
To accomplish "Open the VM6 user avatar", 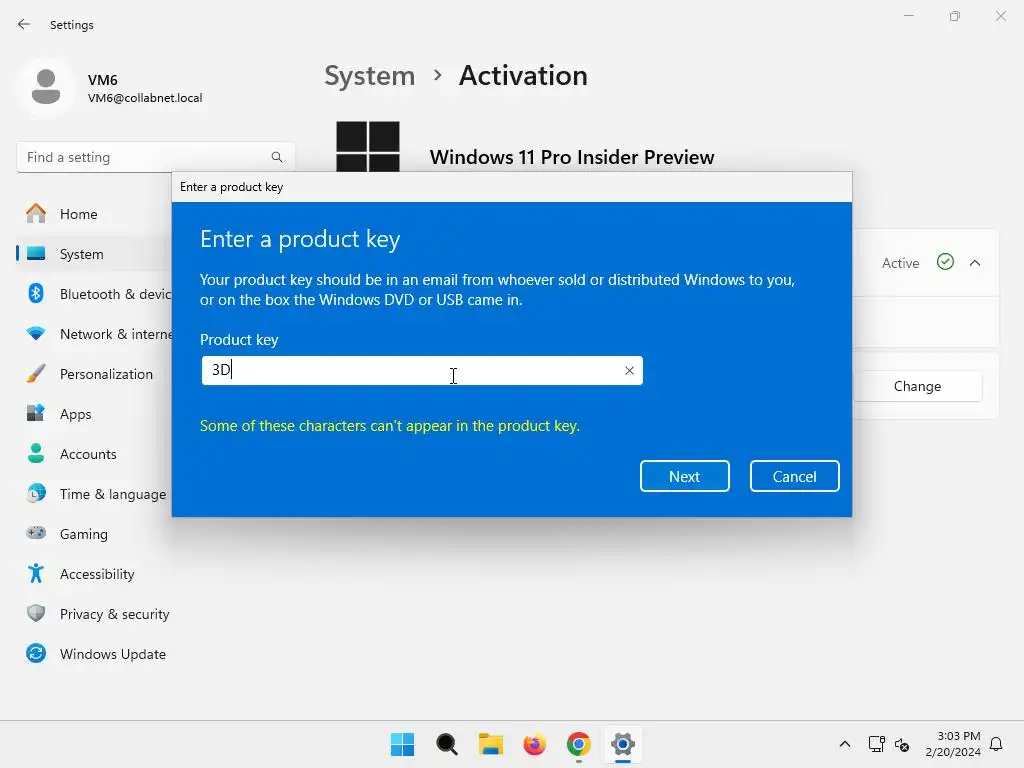I will tap(46, 86).
